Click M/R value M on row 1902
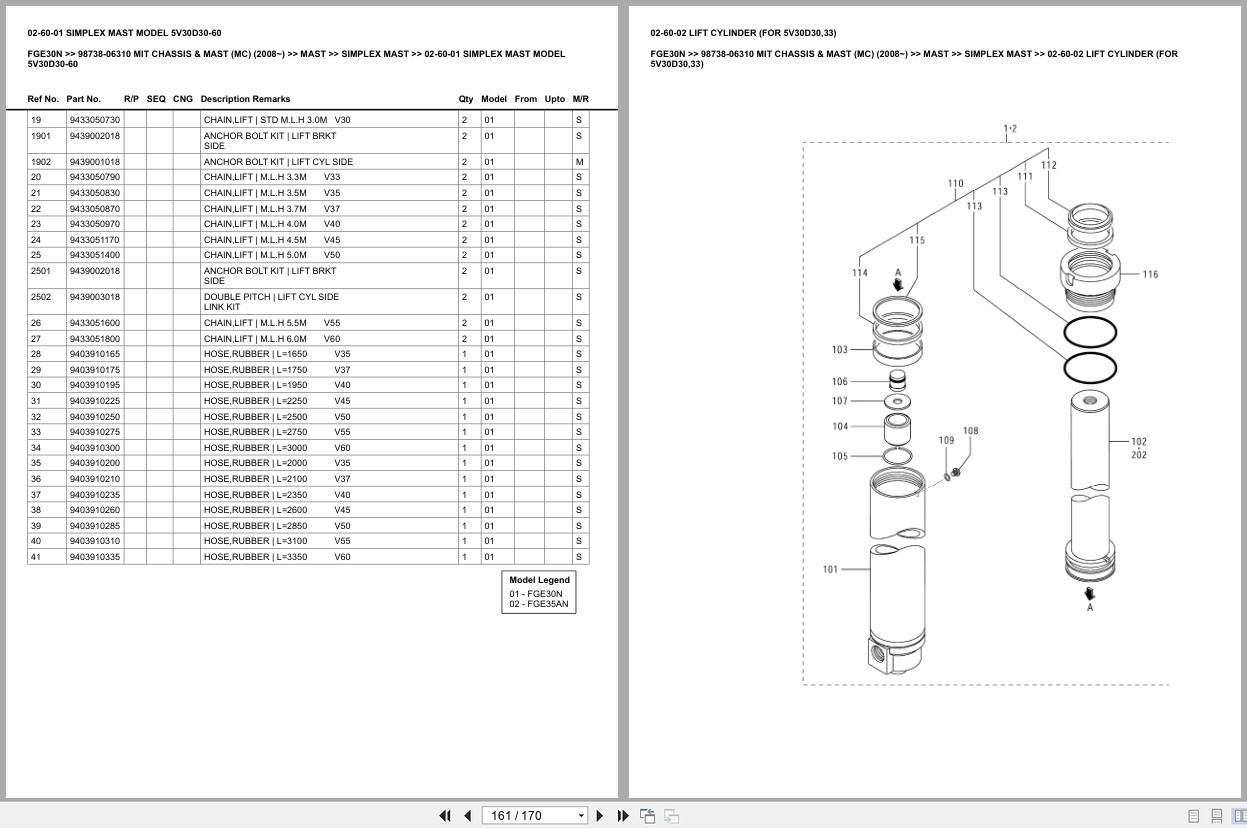Image resolution: width=1247 pixels, height=828 pixels. click(580, 162)
